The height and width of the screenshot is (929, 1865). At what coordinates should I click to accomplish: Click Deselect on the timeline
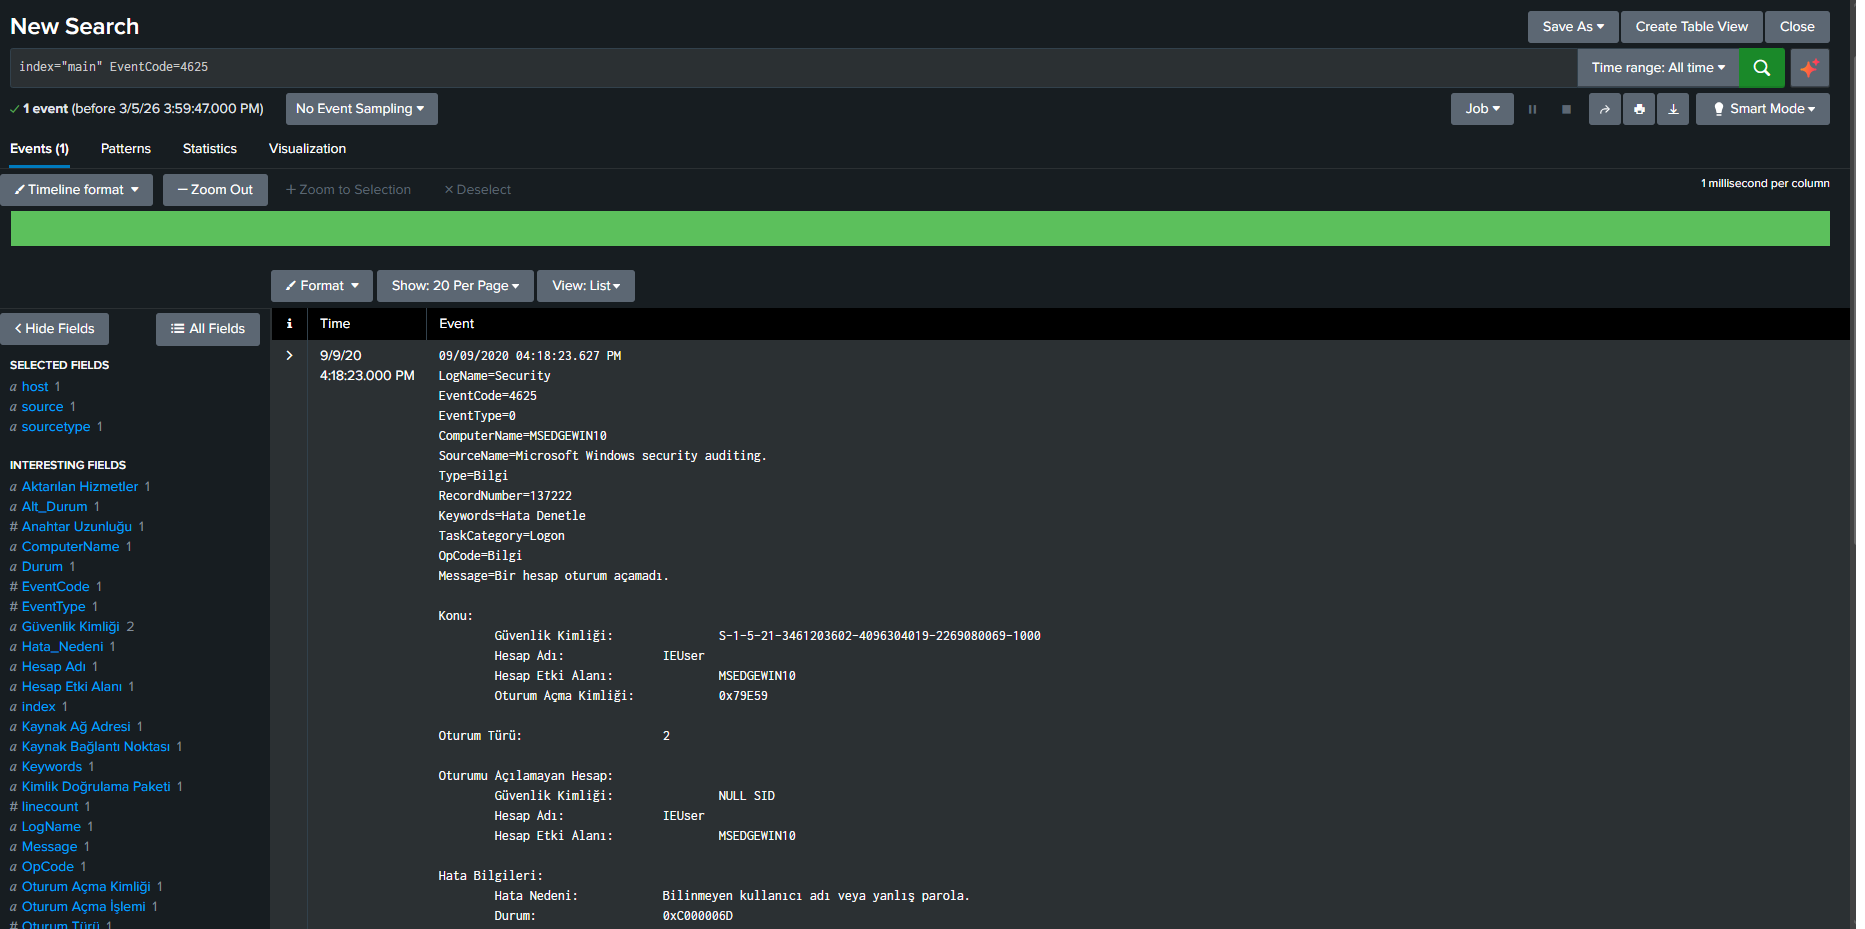[477, 190]
